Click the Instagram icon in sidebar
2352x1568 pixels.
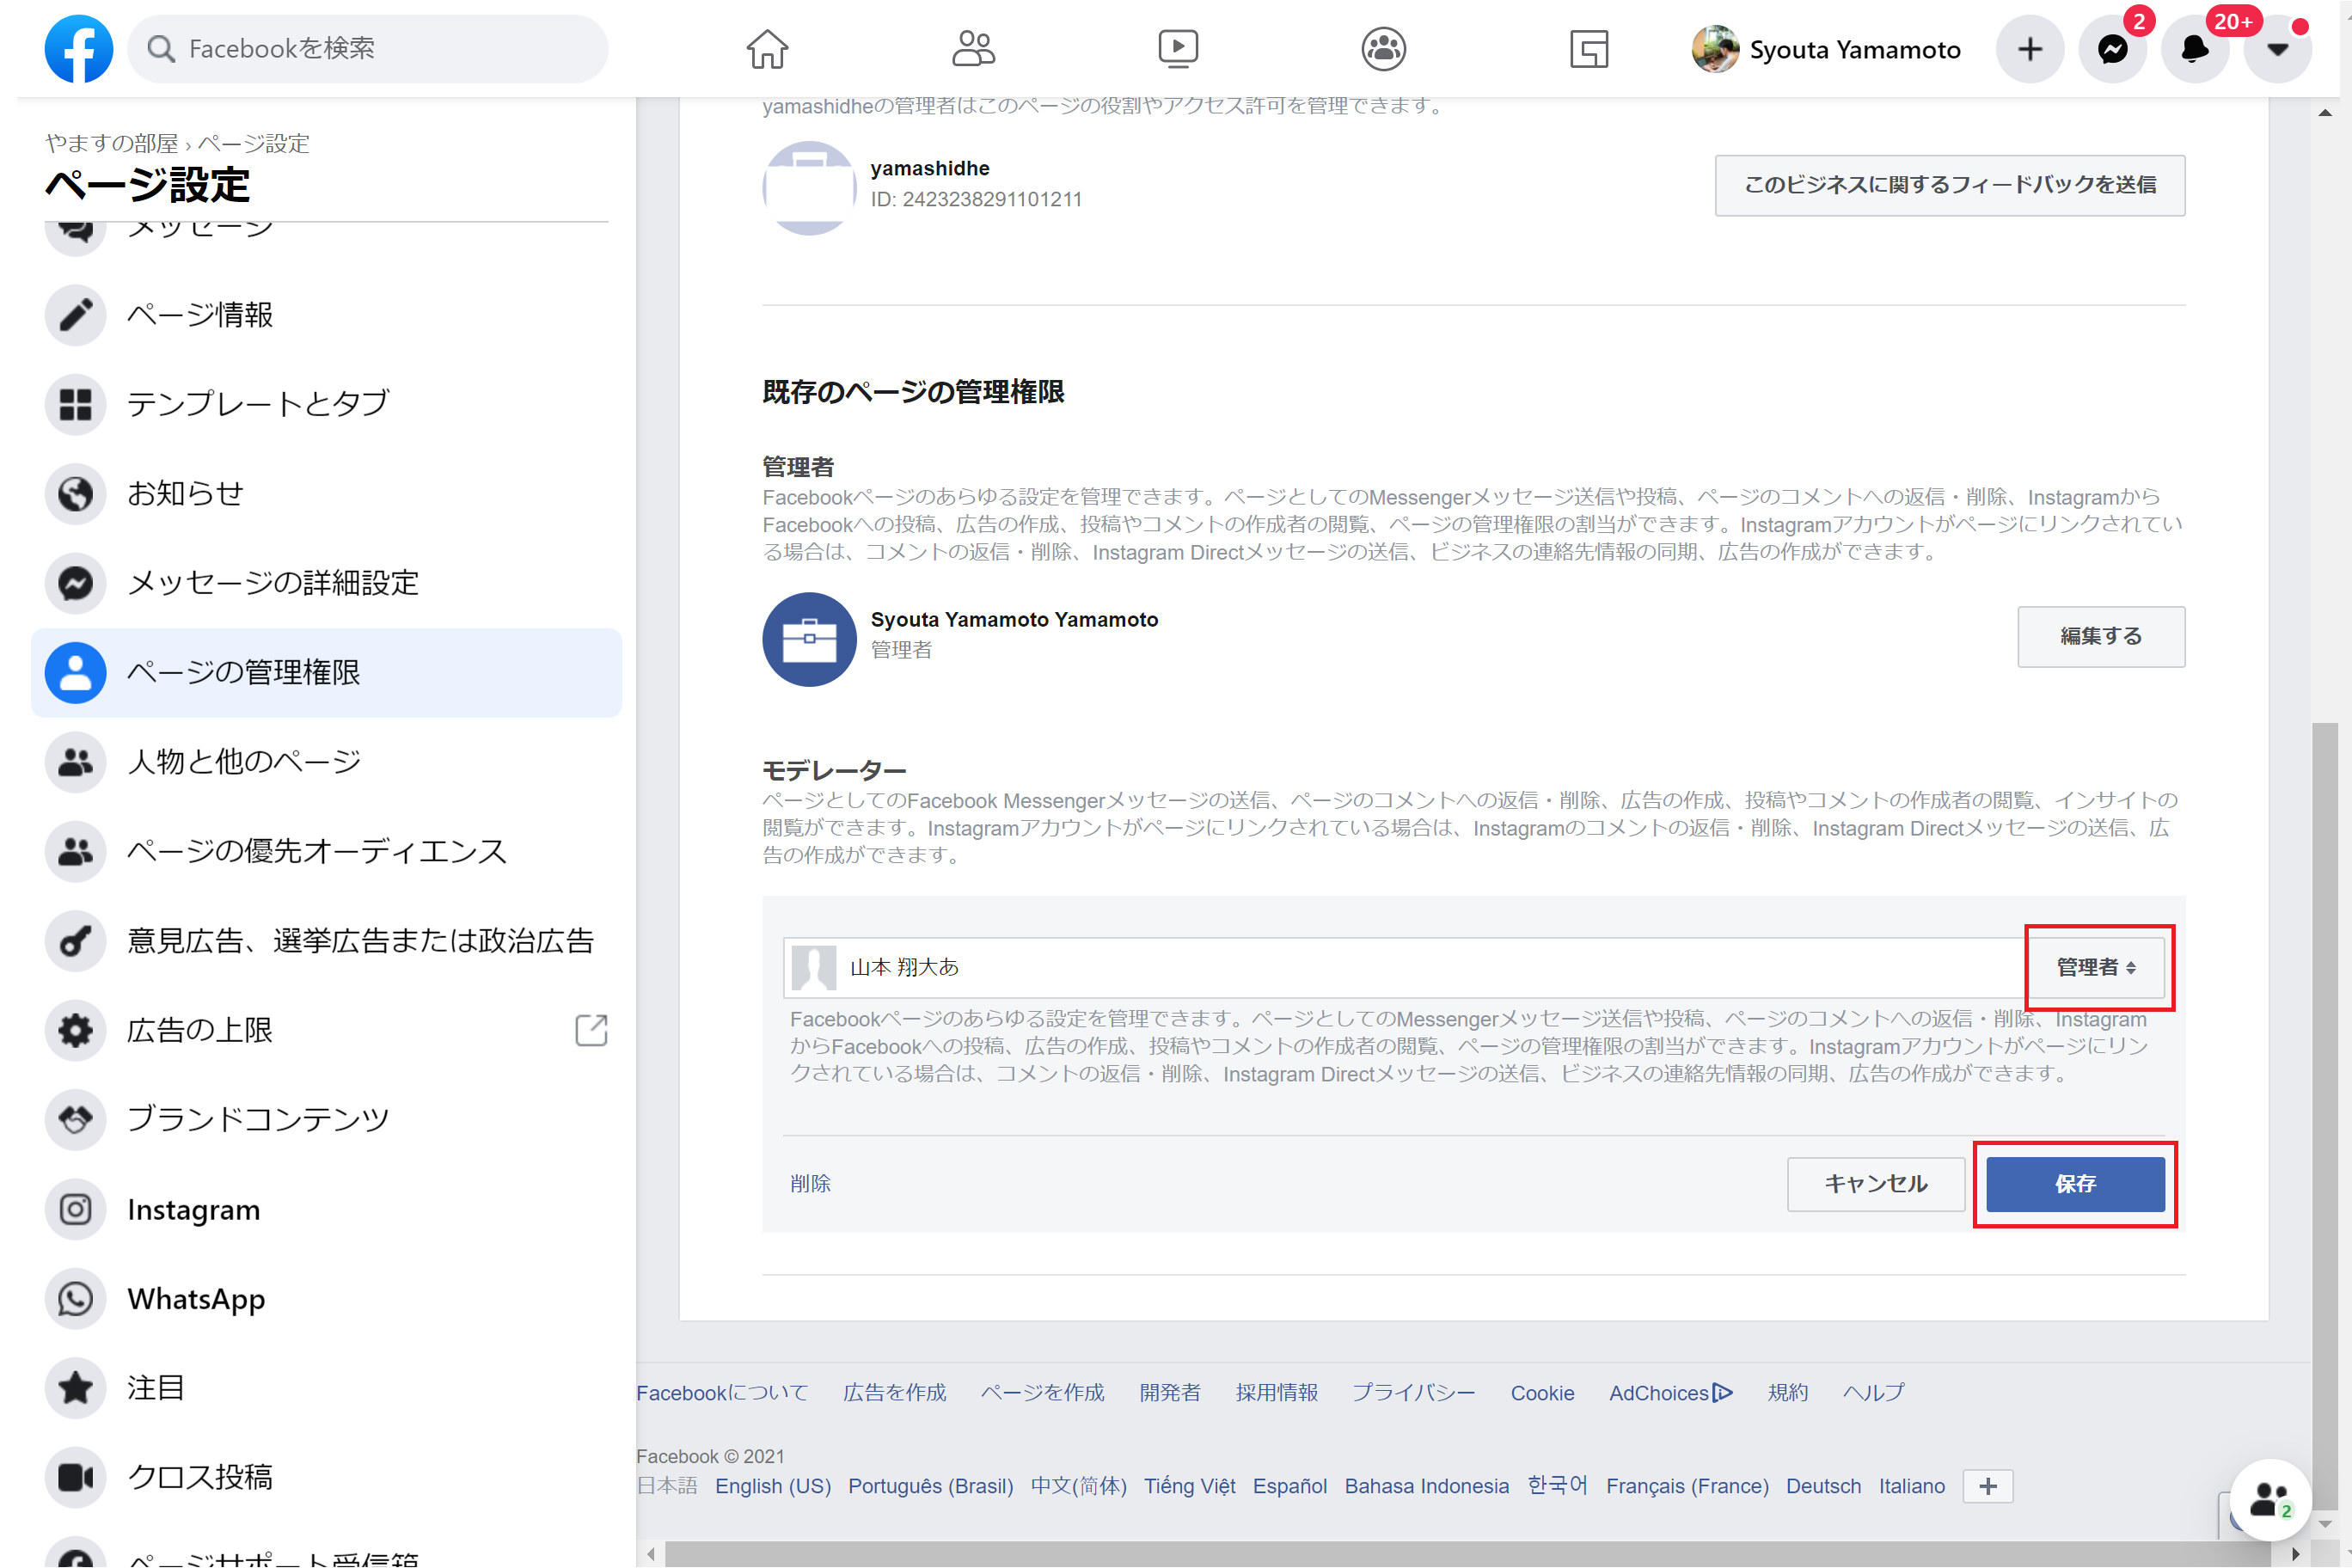point(76,1210)
